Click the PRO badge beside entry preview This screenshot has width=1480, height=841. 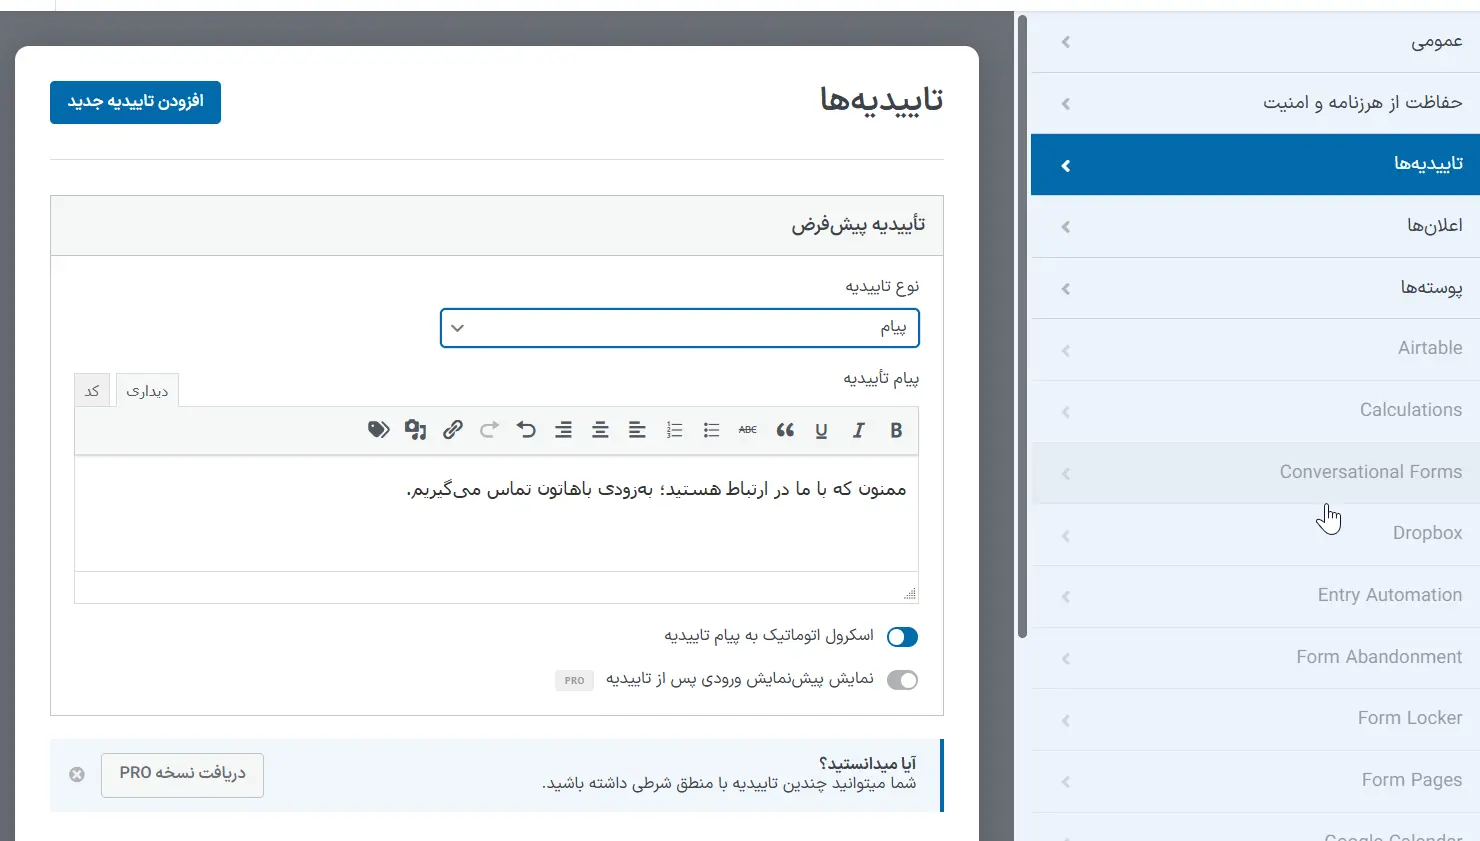(574, 680)
